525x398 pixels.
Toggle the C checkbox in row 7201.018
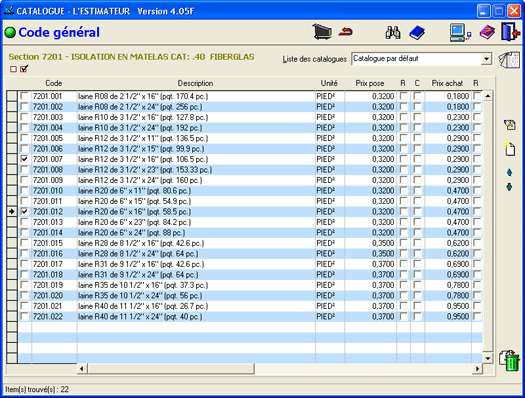(x=417, y=275)
